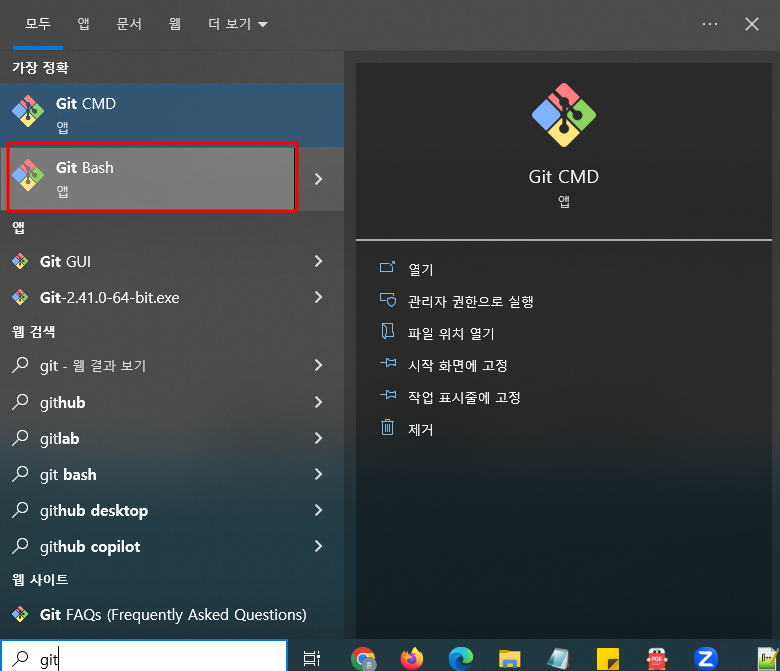Click 파일 위치 열기
The width and height of the screenshot is (780, 671).
point(451,333)
